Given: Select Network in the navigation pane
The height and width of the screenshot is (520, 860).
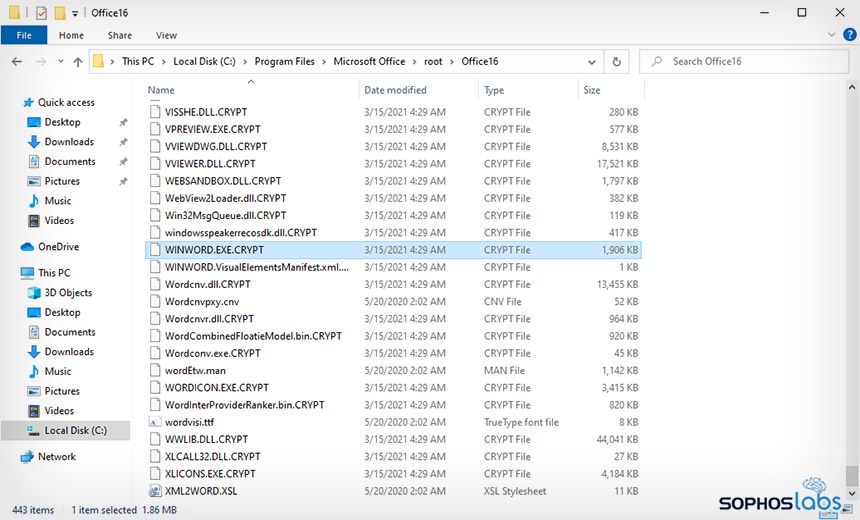Looking at the screenshot, I should 56,456.
